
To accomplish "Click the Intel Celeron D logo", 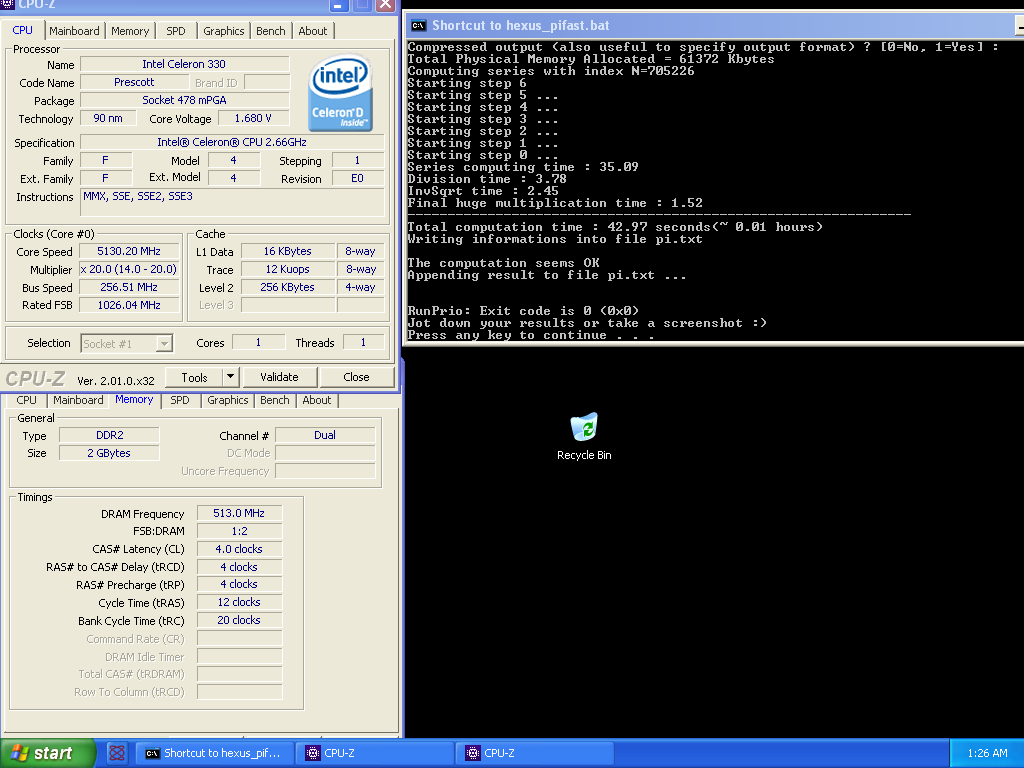I will (x=341, y=92).
